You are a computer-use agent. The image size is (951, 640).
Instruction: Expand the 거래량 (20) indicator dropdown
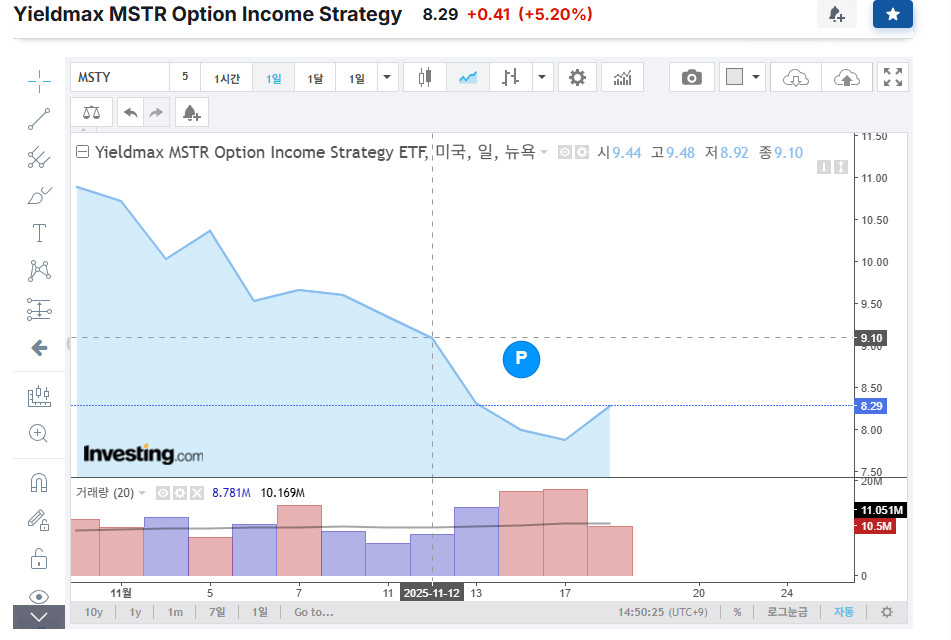pyautogui.click(x=142, y=493)
